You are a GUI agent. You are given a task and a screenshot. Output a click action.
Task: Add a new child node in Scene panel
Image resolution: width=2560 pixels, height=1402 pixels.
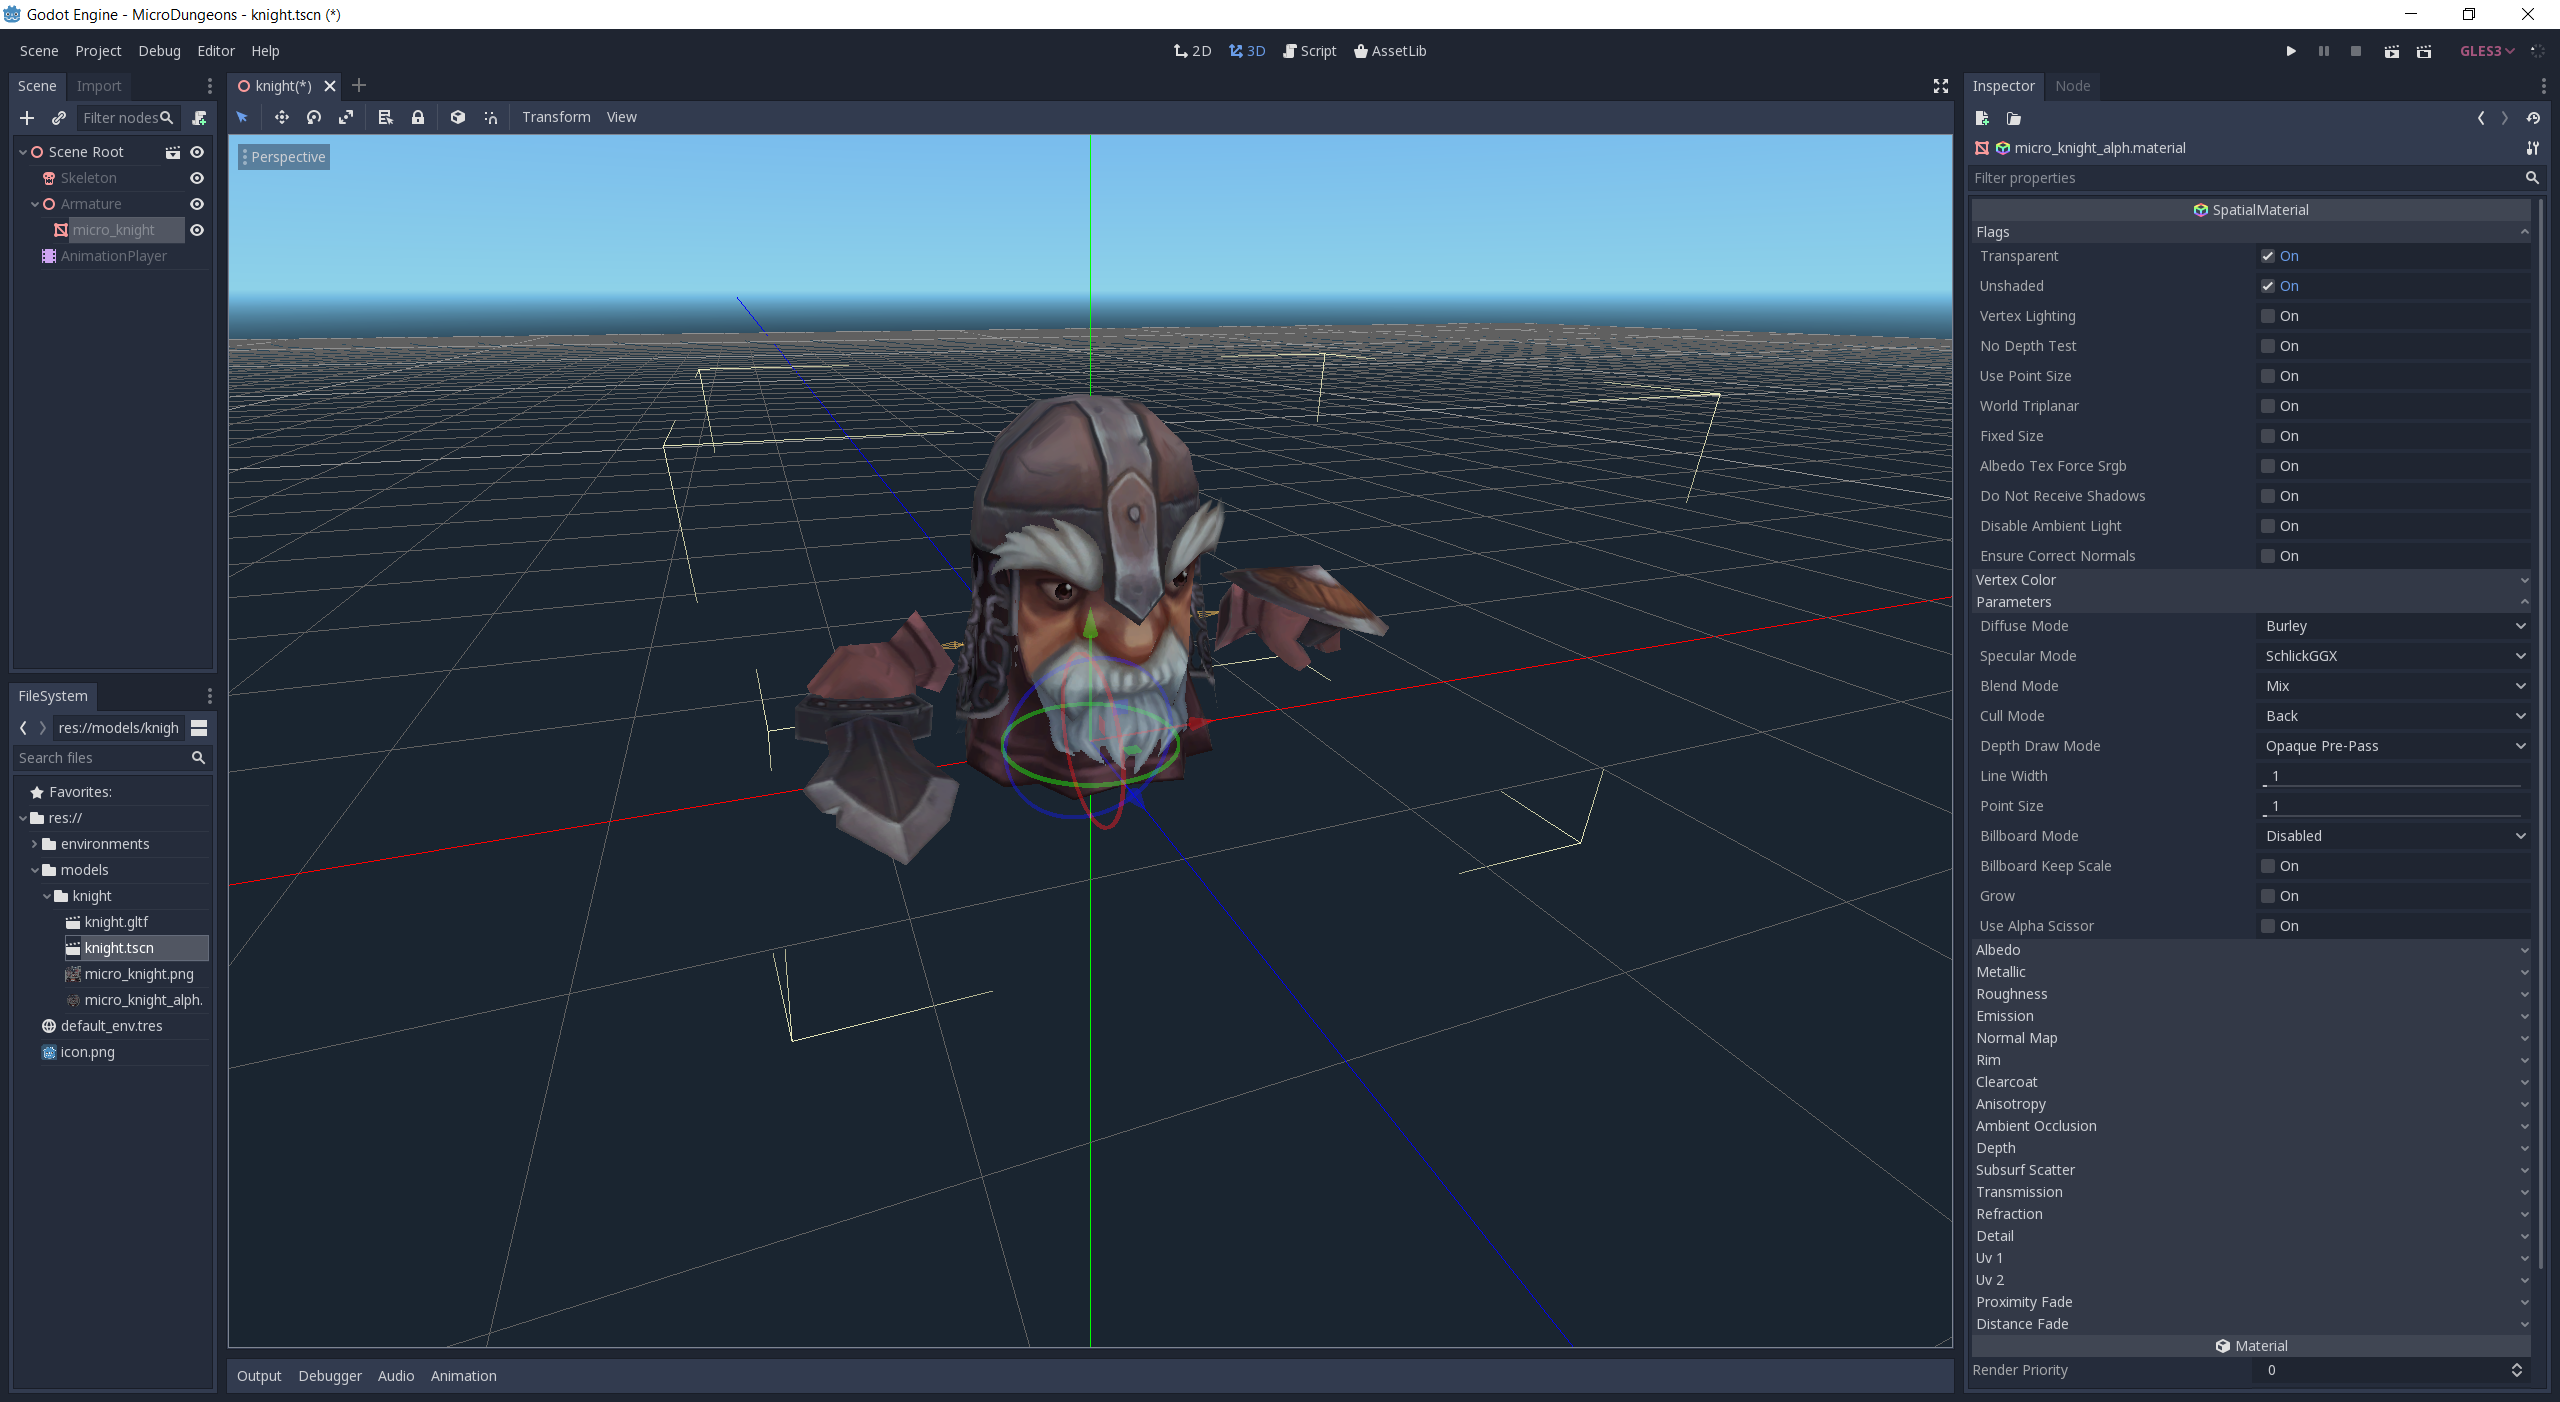(27, 118)
